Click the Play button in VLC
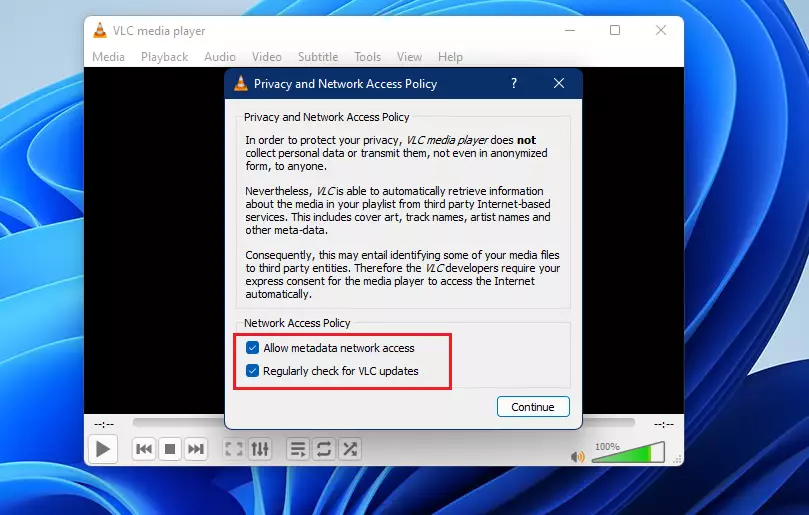This screenshot has width=809, height=515. click(103, 449)
